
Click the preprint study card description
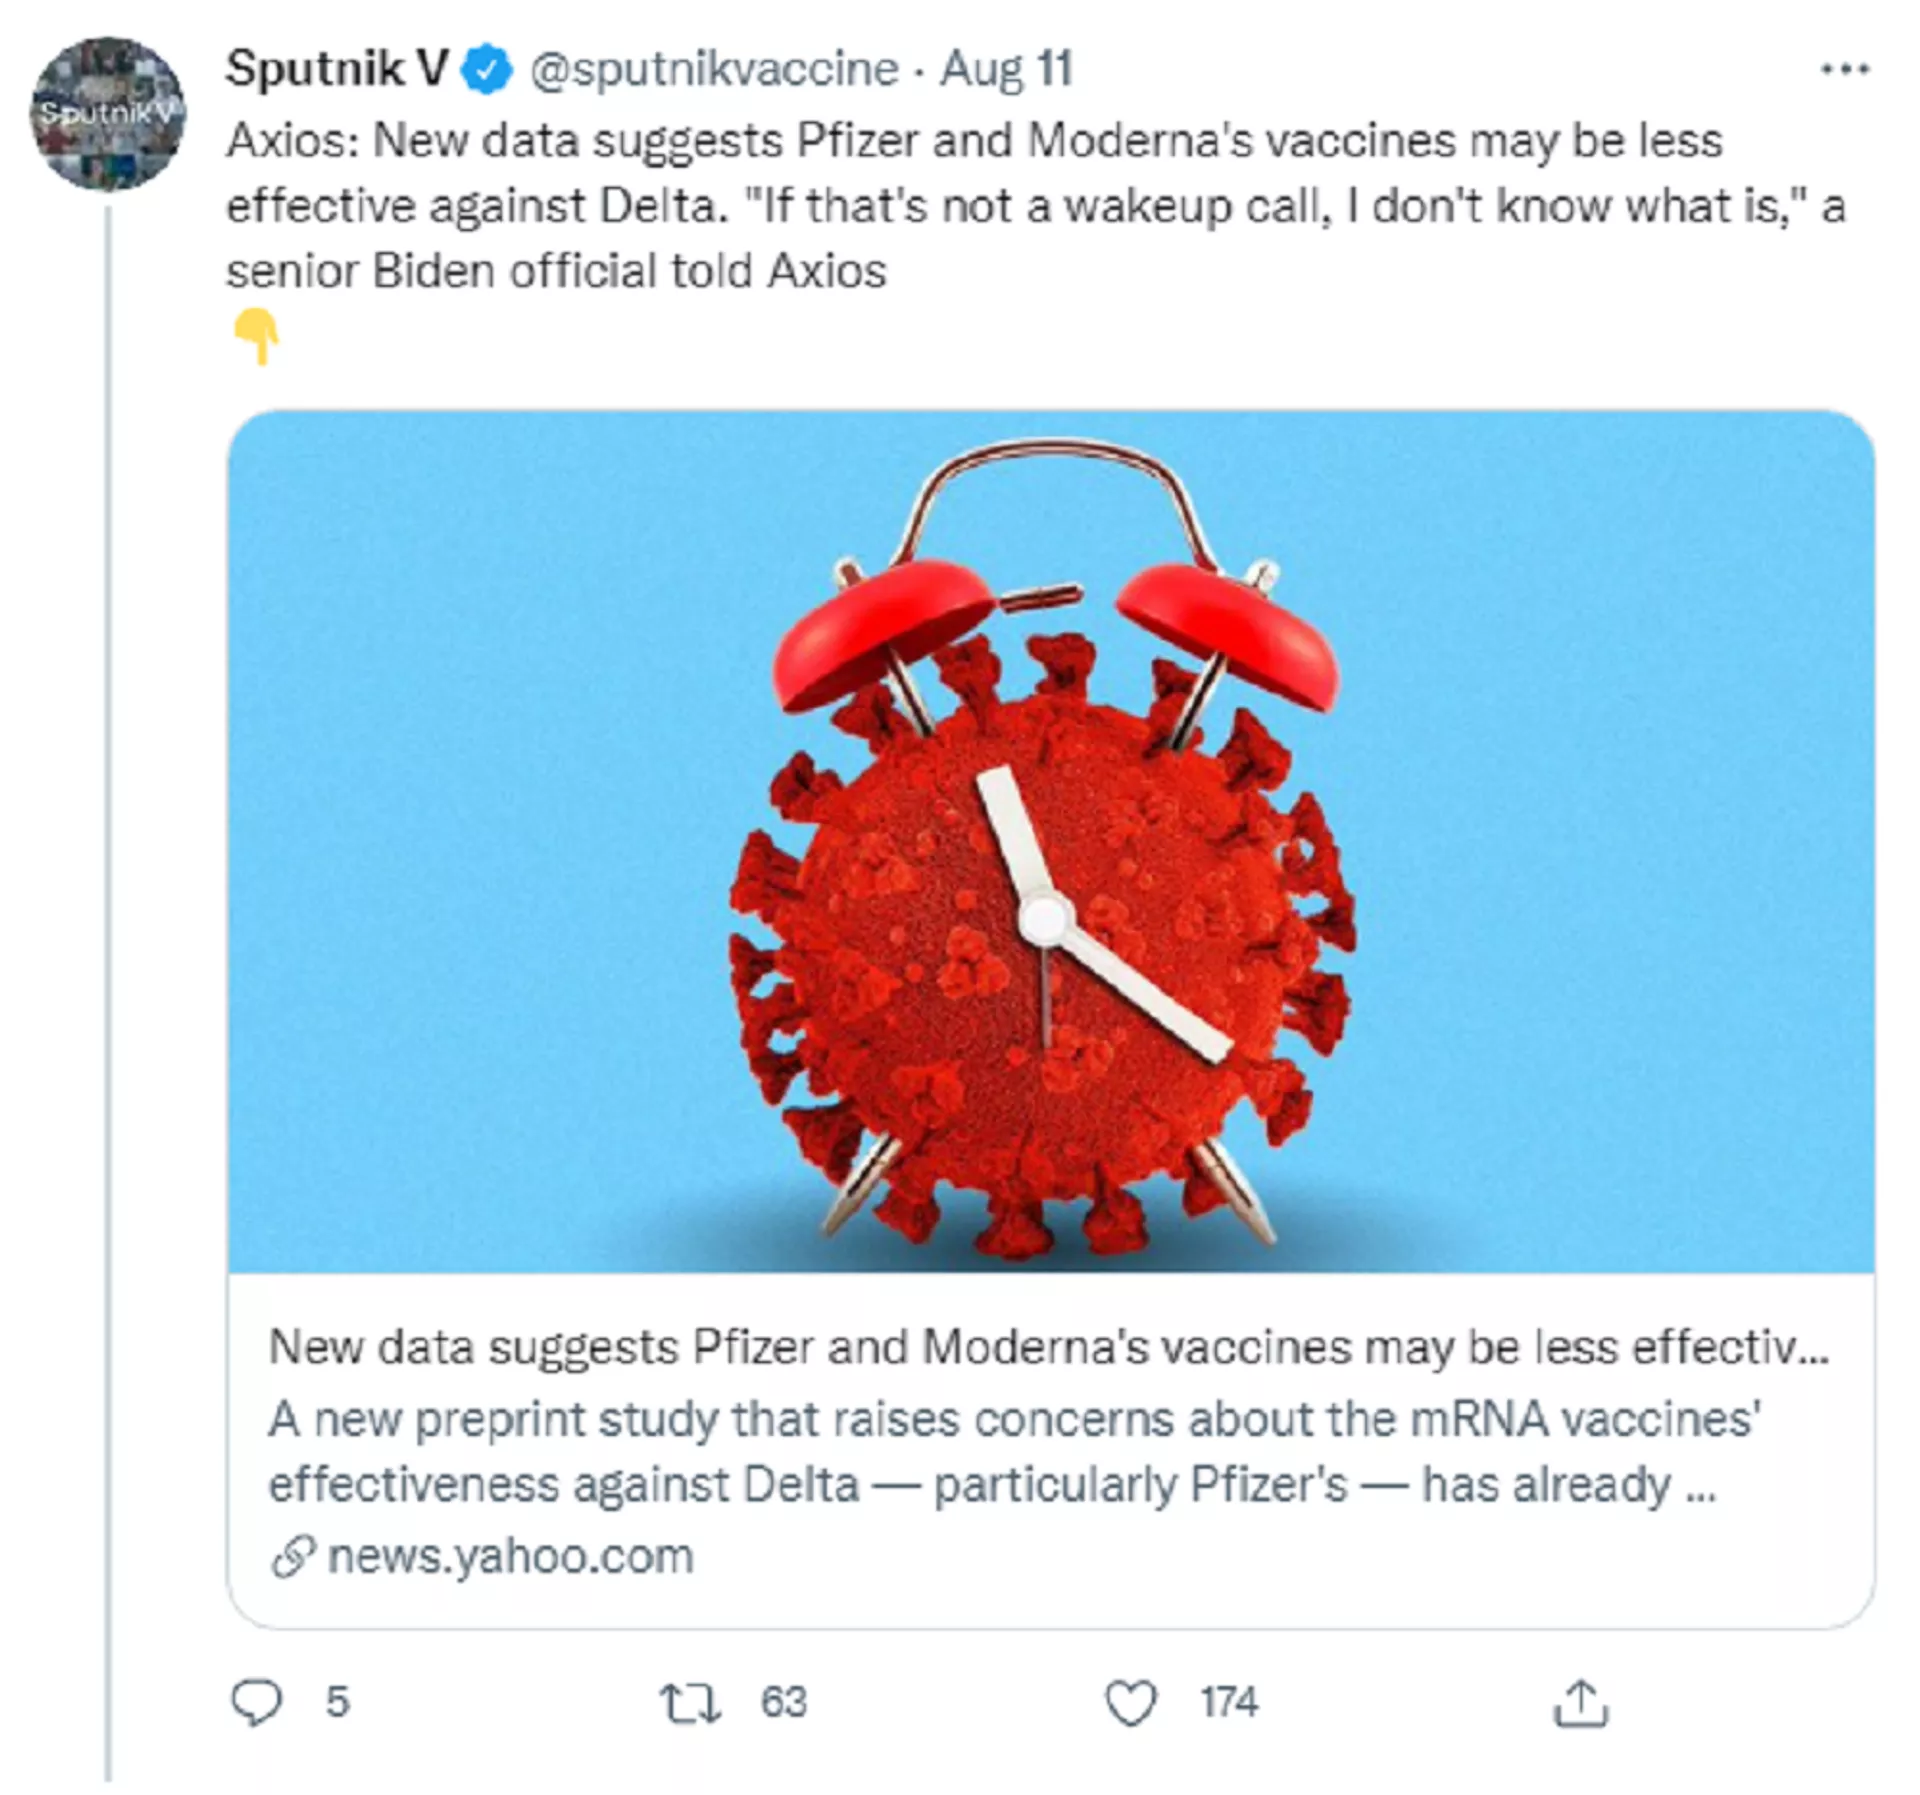coord(1015,1451)
